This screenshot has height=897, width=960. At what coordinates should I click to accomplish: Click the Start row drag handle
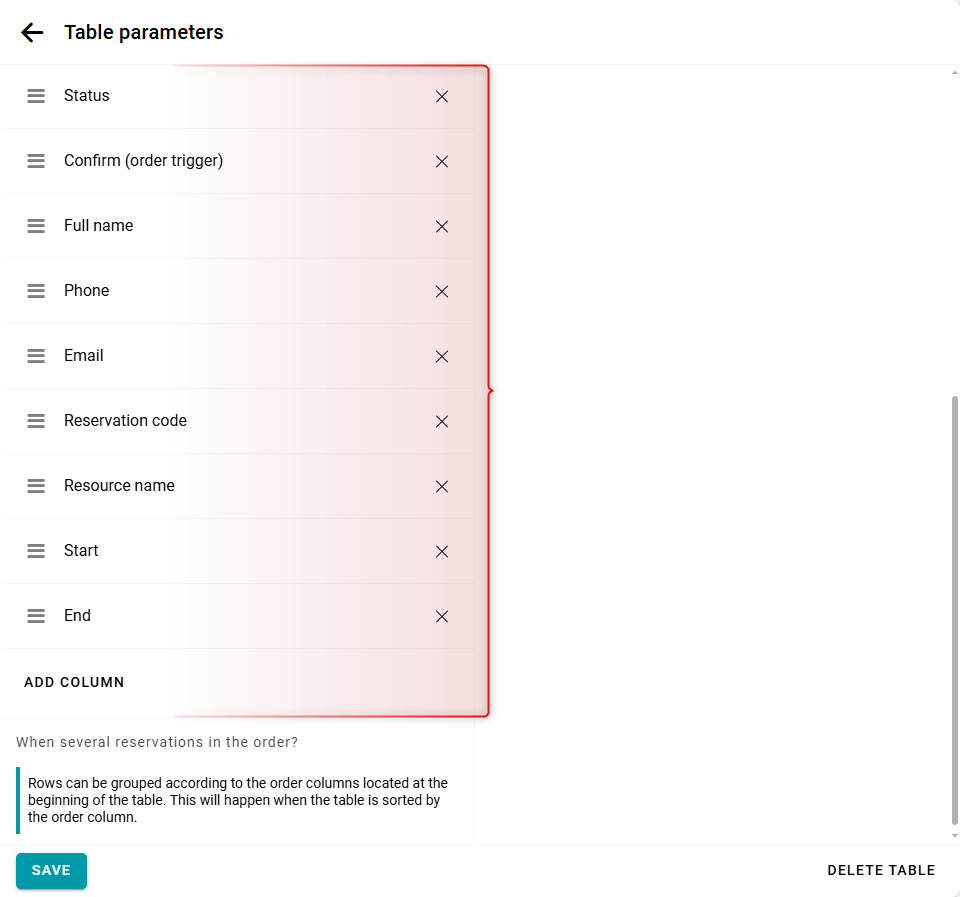36,551
